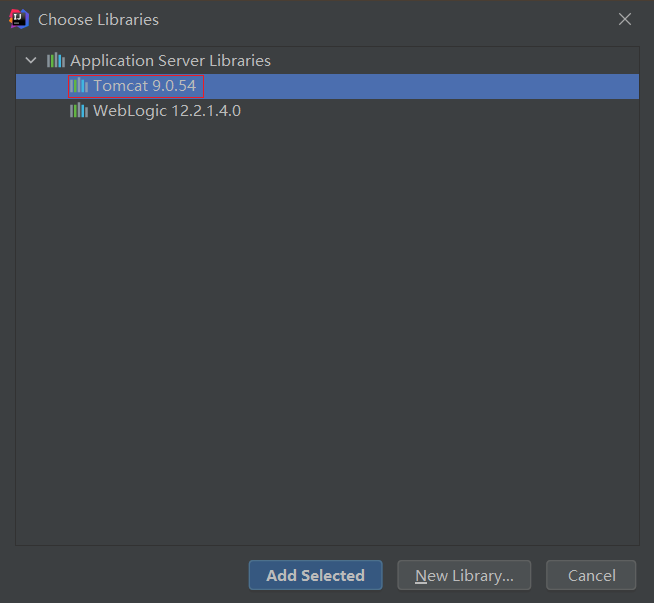Click empty space left of Add Selected button
The image size is (654, 603).
pyautogui.click(x=130, y=575)
